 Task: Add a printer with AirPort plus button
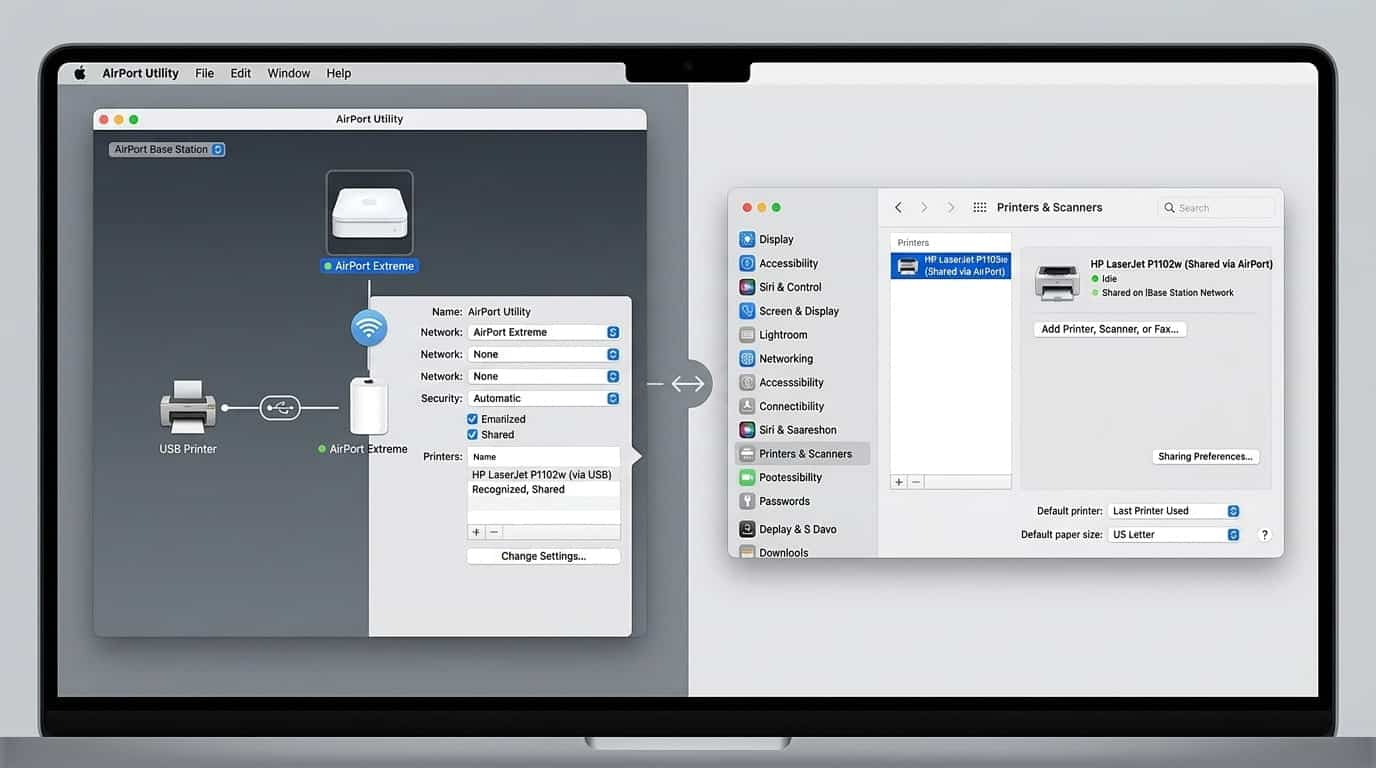point(476,532)
